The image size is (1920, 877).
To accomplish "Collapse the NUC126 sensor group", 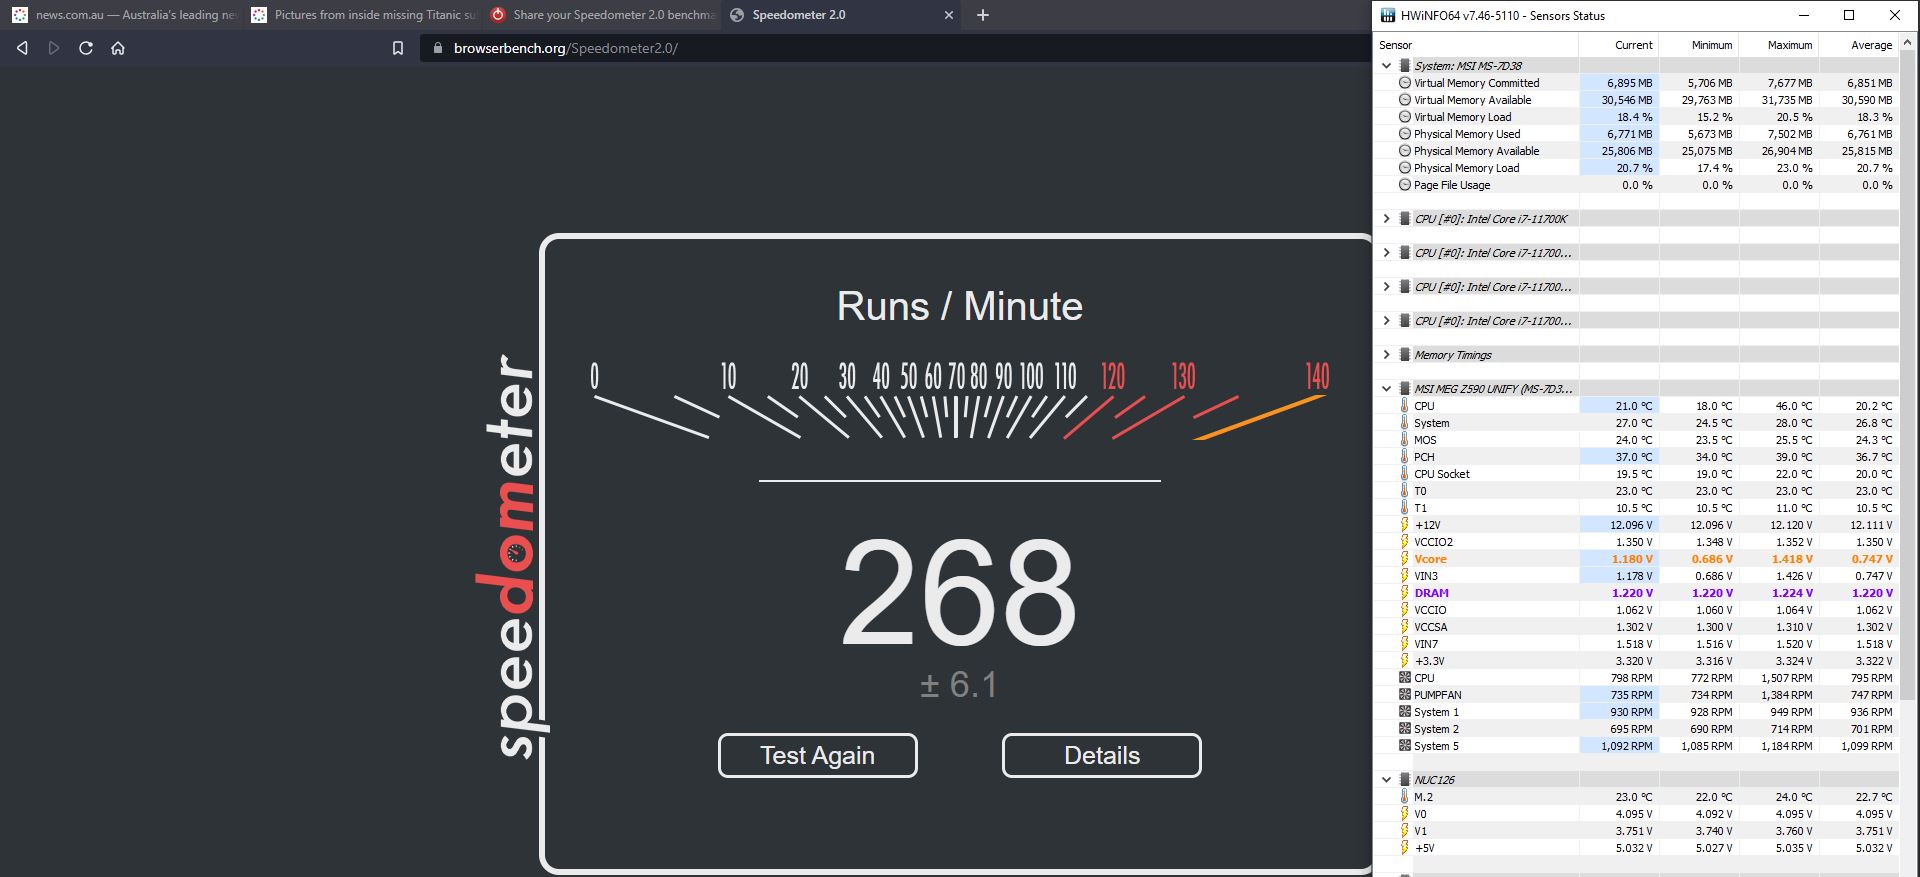I will [1386, 780].
